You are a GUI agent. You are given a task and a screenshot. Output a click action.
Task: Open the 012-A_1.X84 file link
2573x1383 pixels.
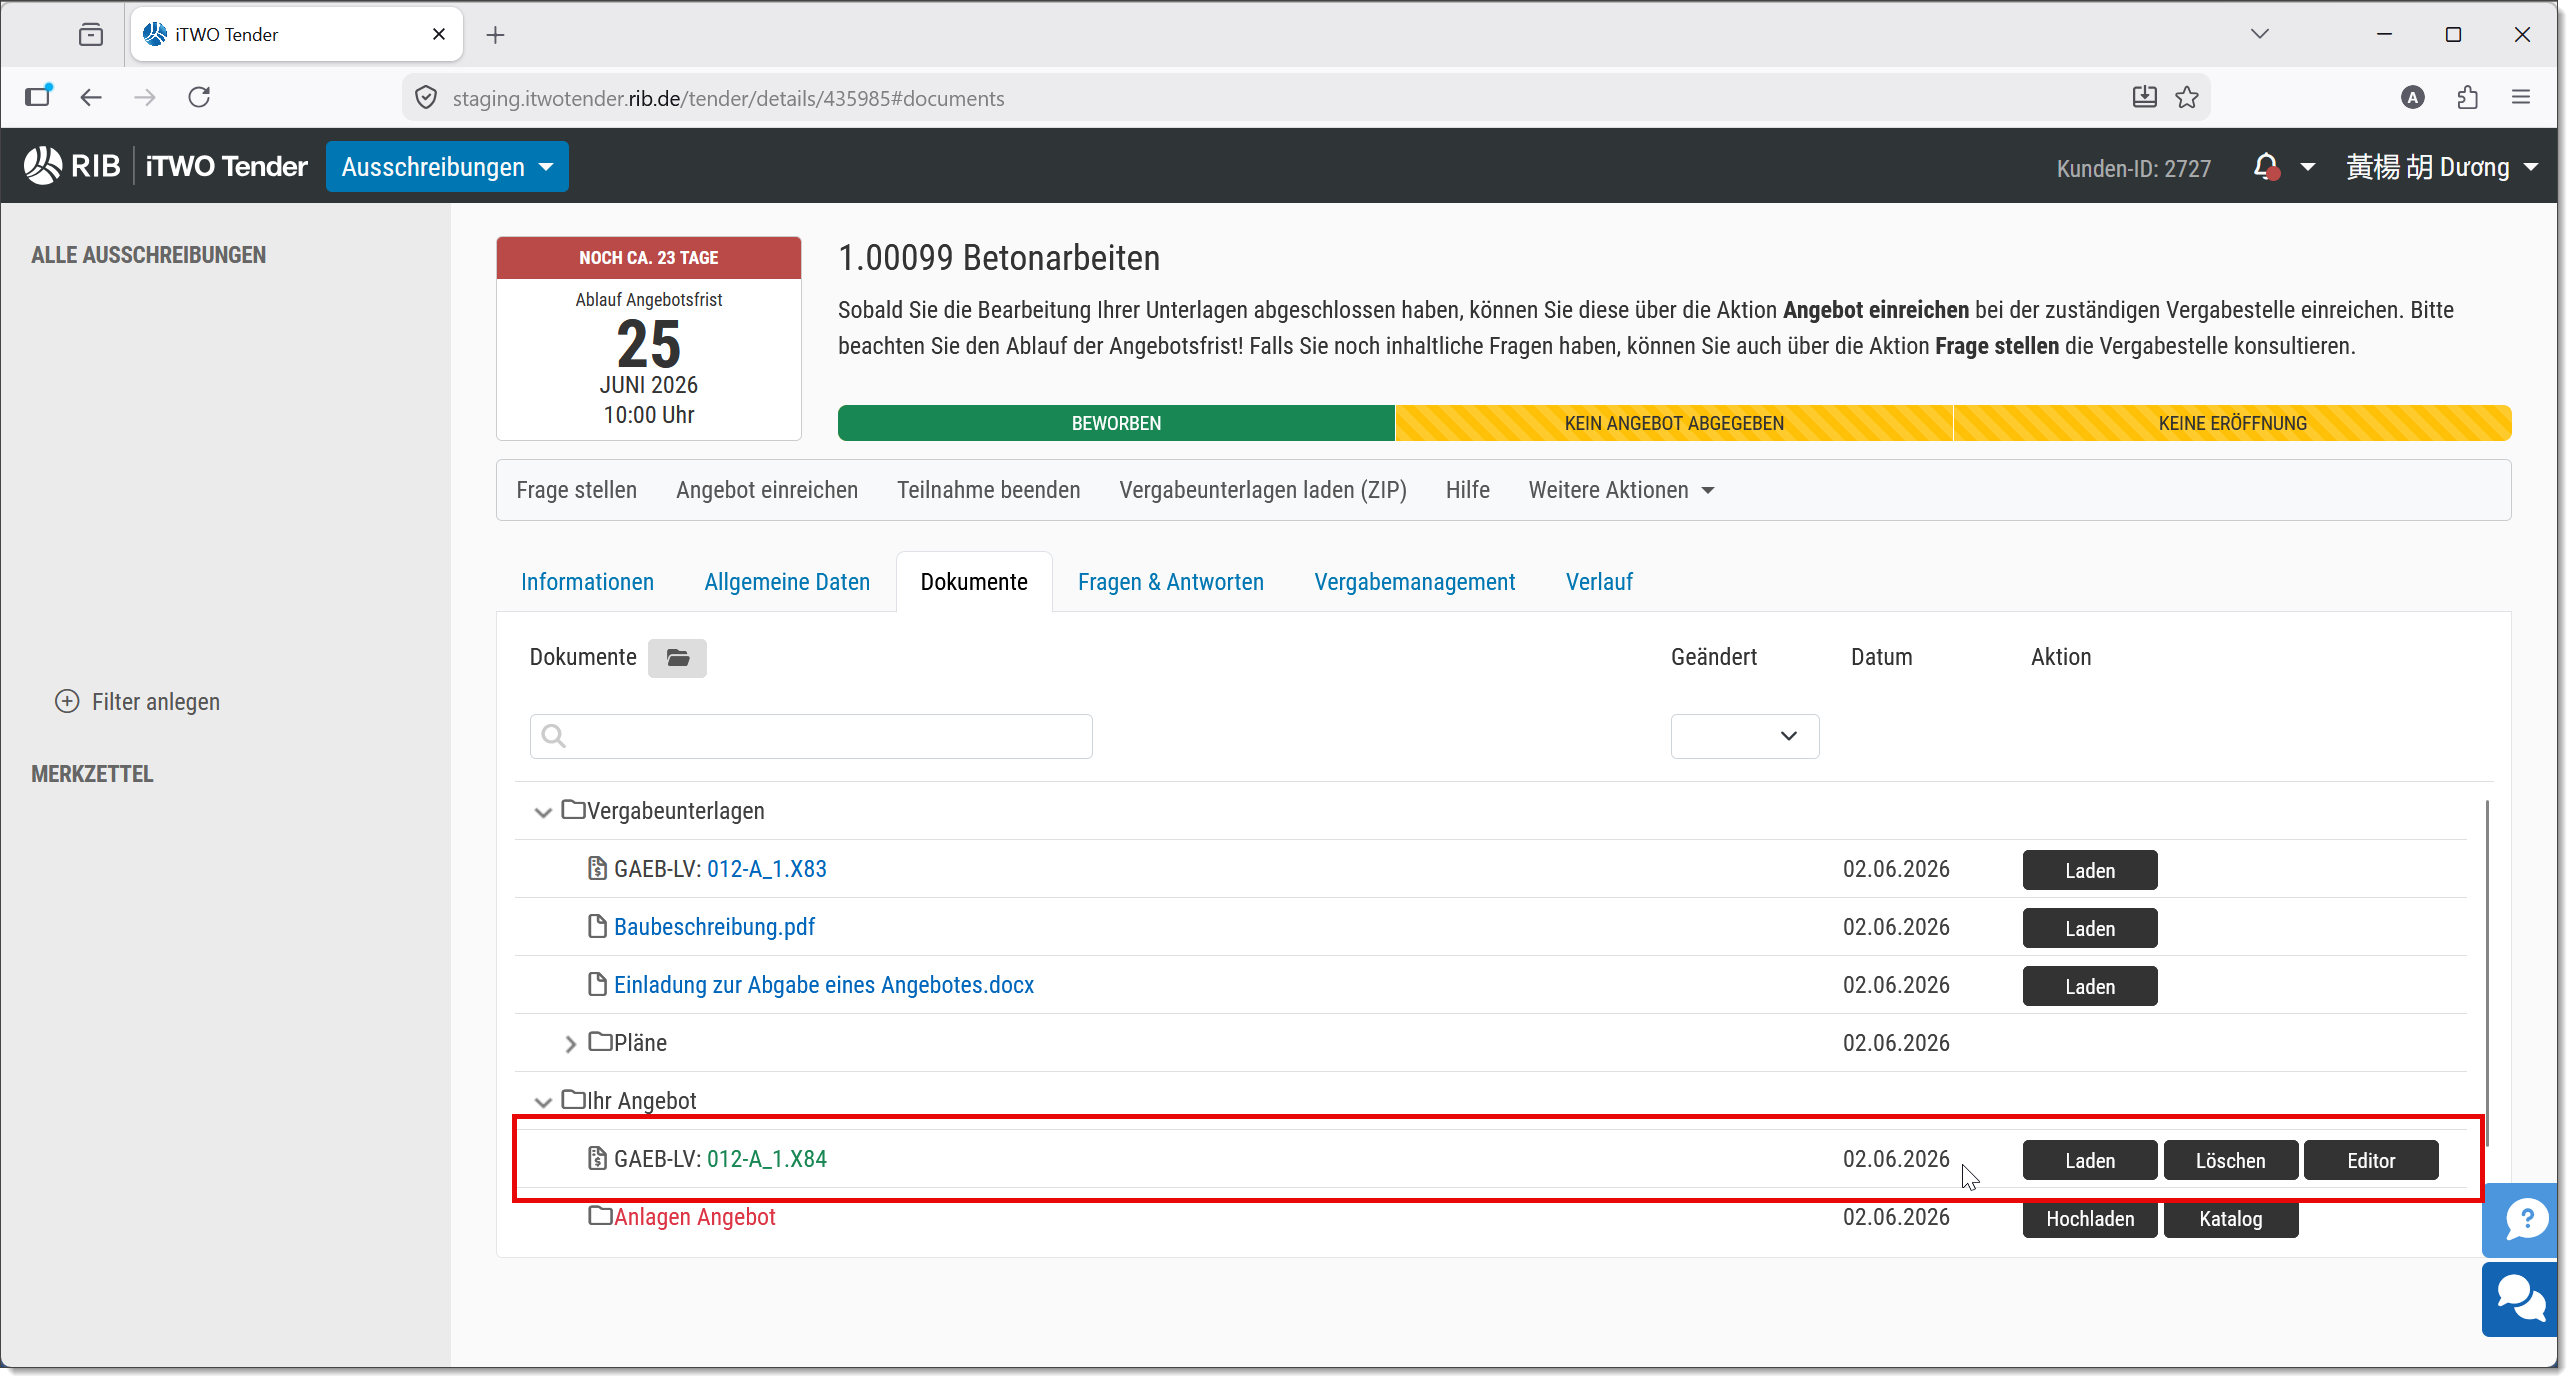[767, 1159]
